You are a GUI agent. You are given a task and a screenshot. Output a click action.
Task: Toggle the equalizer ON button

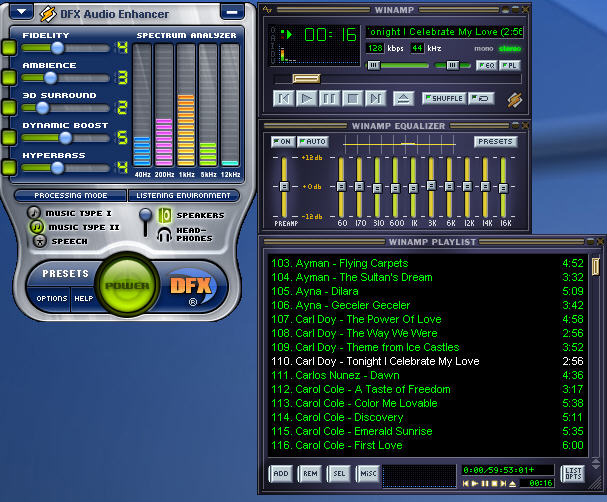click(x=283, y=142)
